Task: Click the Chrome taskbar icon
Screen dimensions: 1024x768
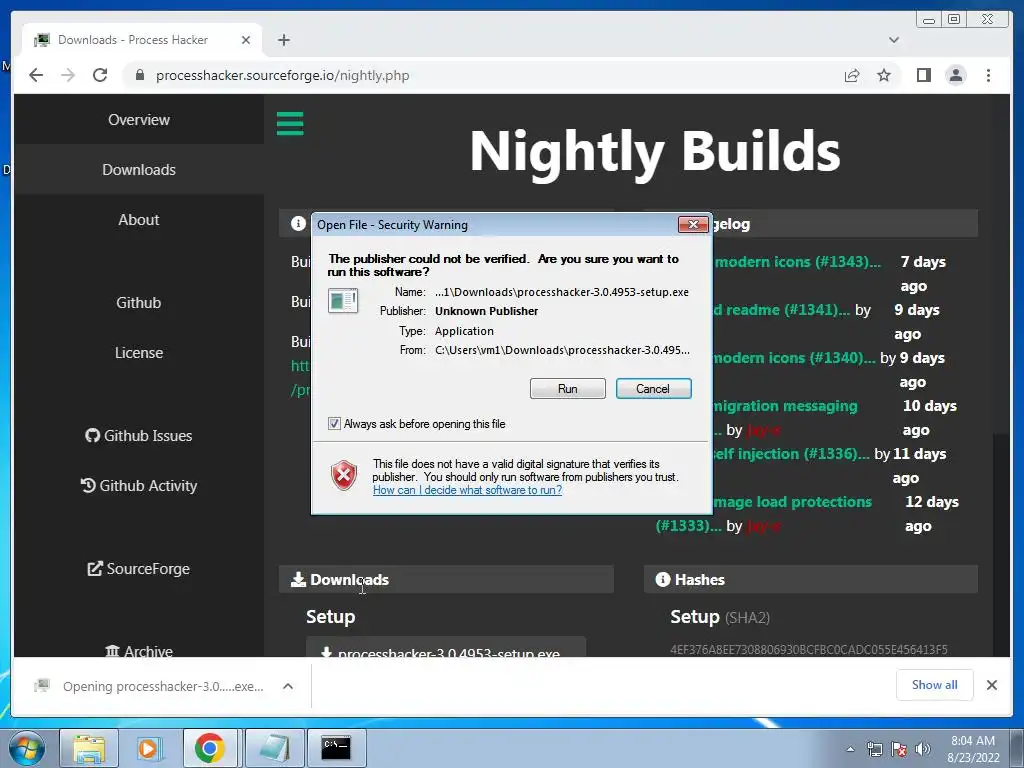Action: pyautogui.click(x=209, y=748)
